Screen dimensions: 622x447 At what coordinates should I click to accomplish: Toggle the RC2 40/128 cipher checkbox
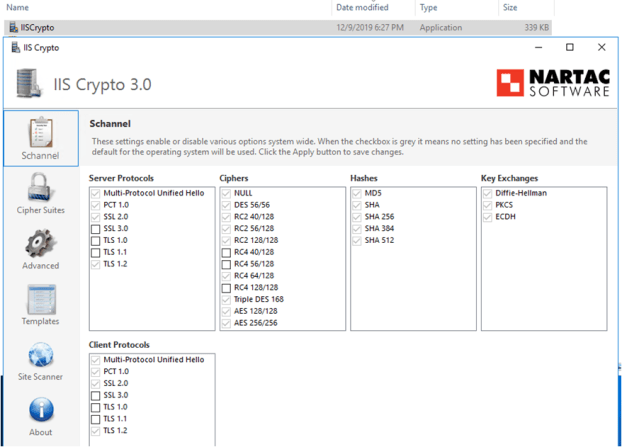pos(226,217)
